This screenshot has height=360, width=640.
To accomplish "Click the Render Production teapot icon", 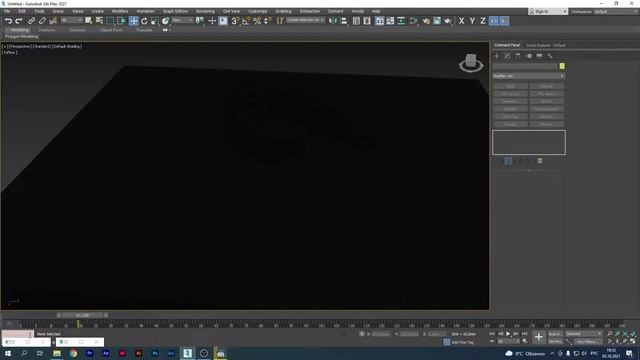I will pyautogui.click(x=448, y=21).
